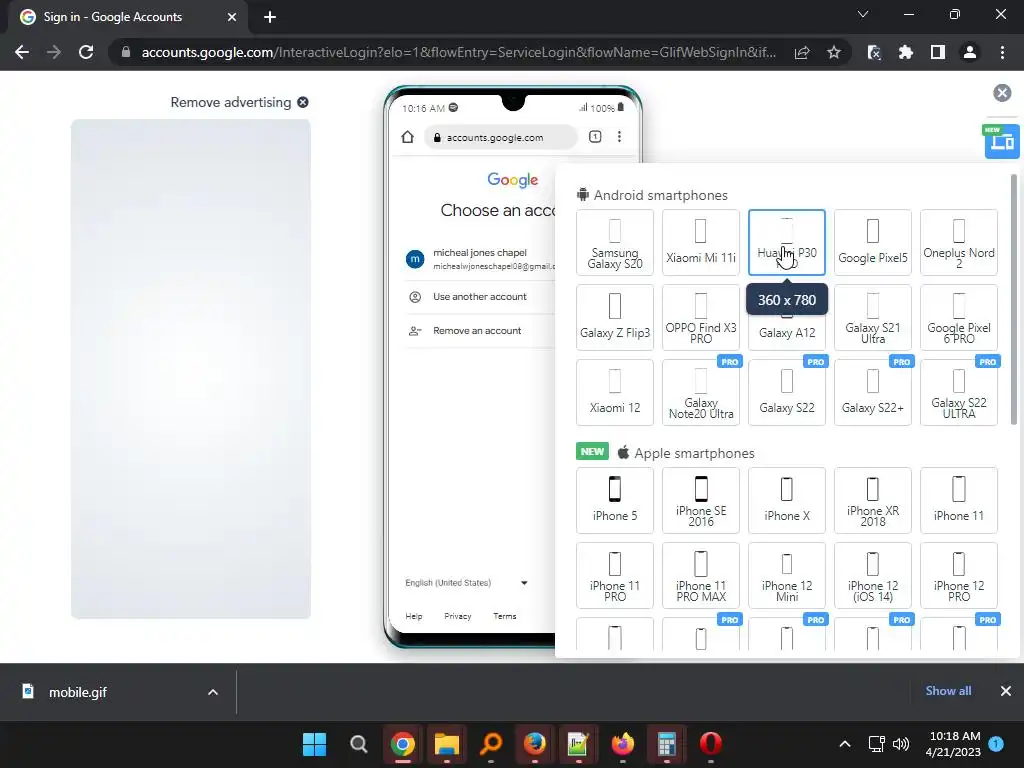Viewport: 1024px width, 768px height.
Task: Select the Galaxy S22+ device
Action: pyautogui.click(x=872, y=392)
